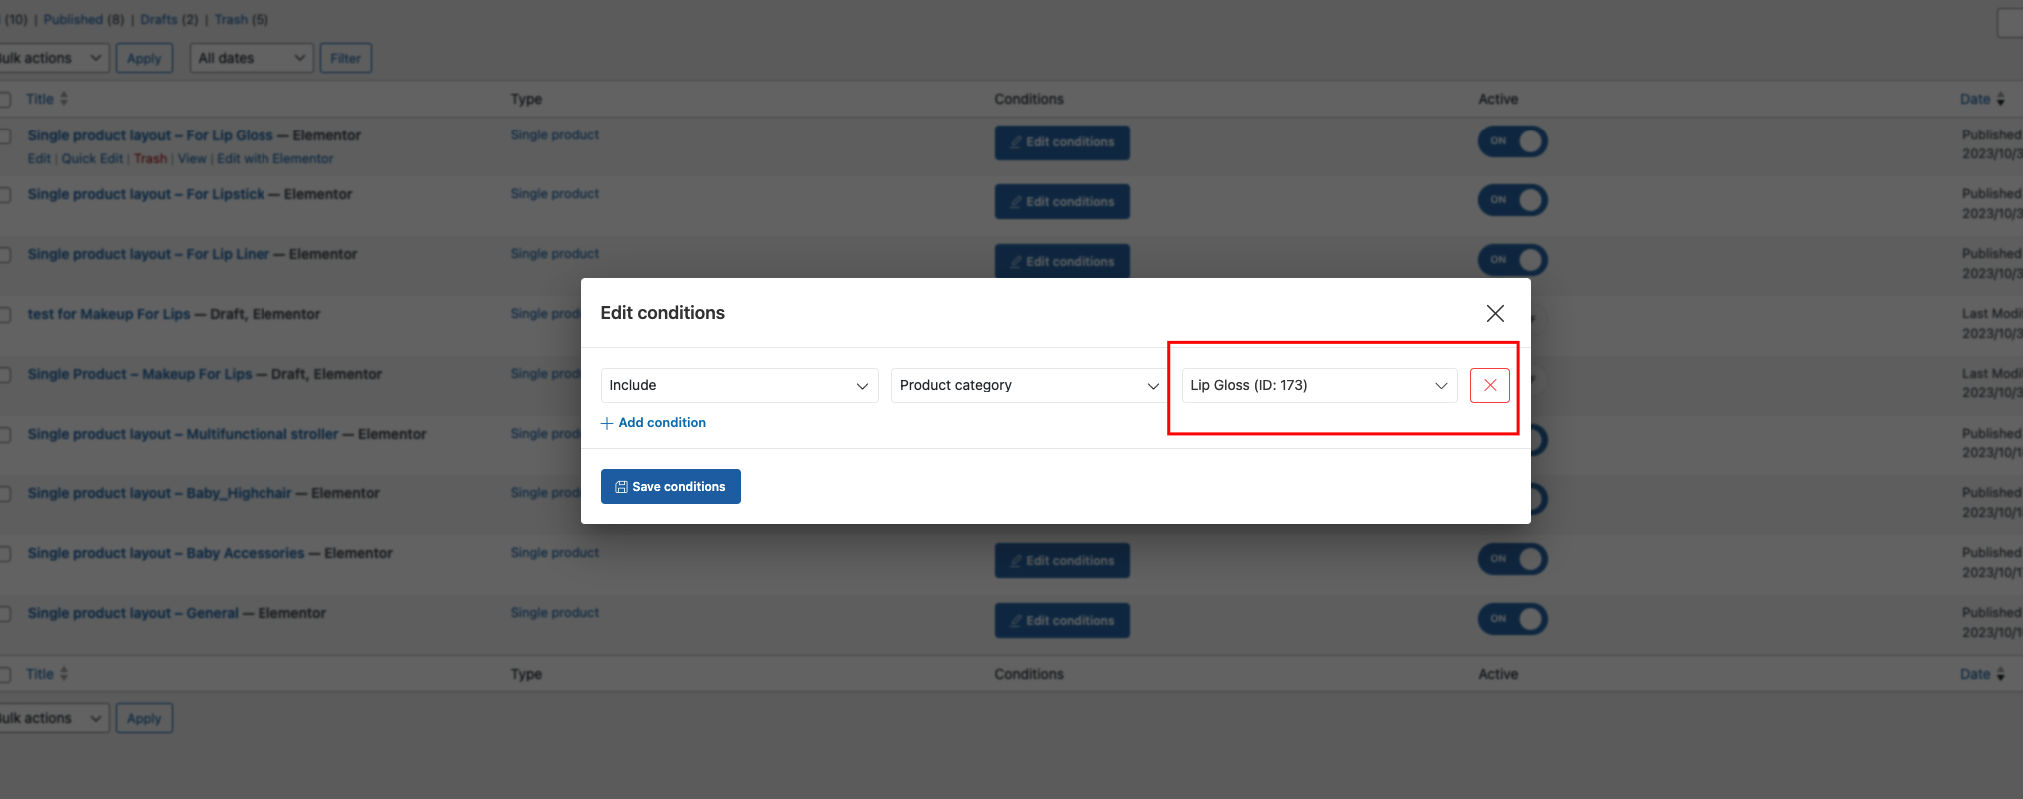Image resolution: width=2023 pixels, height=799 pixels.
Task: Expand the Product category dropdown
Action: tap(1029, 385)
